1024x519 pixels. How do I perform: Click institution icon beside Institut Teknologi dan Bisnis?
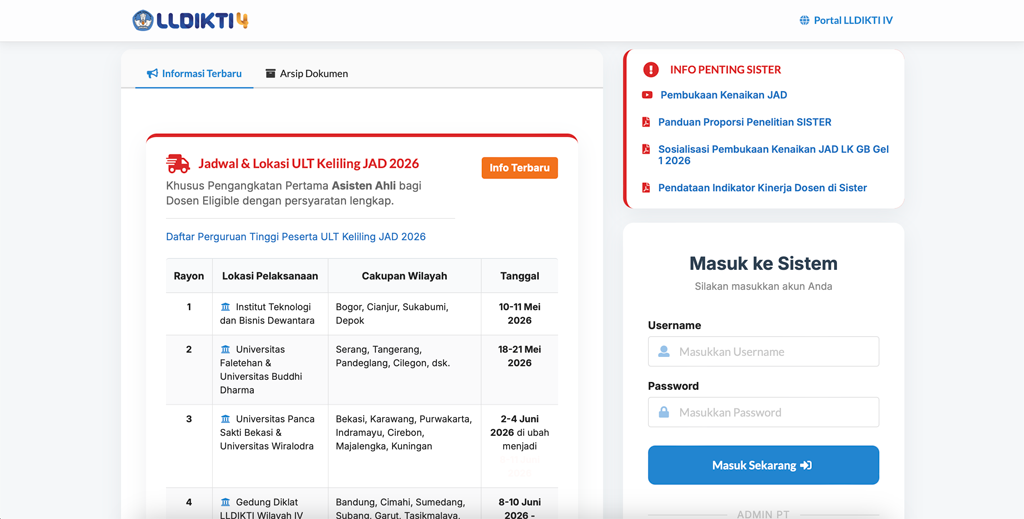click(225, 307)
